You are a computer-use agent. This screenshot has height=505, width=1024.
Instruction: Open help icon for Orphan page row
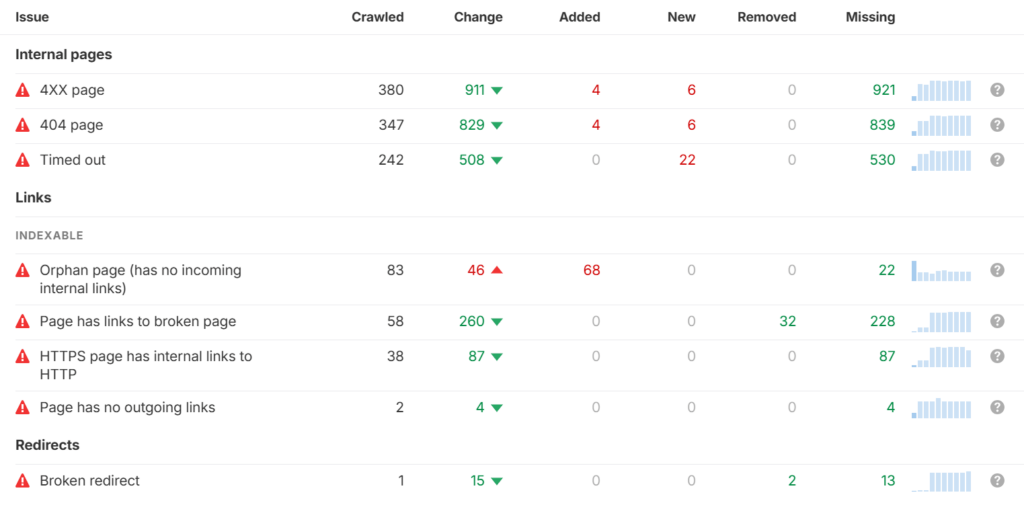click(997, 270)
